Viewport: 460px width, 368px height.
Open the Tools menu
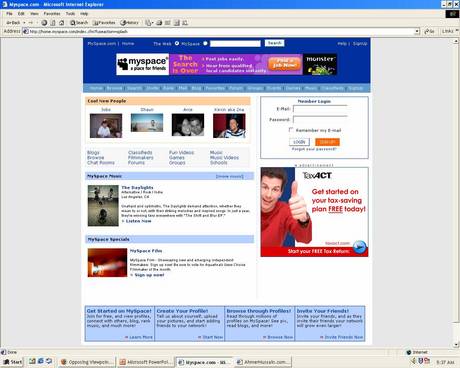click(x=70, y=14)
